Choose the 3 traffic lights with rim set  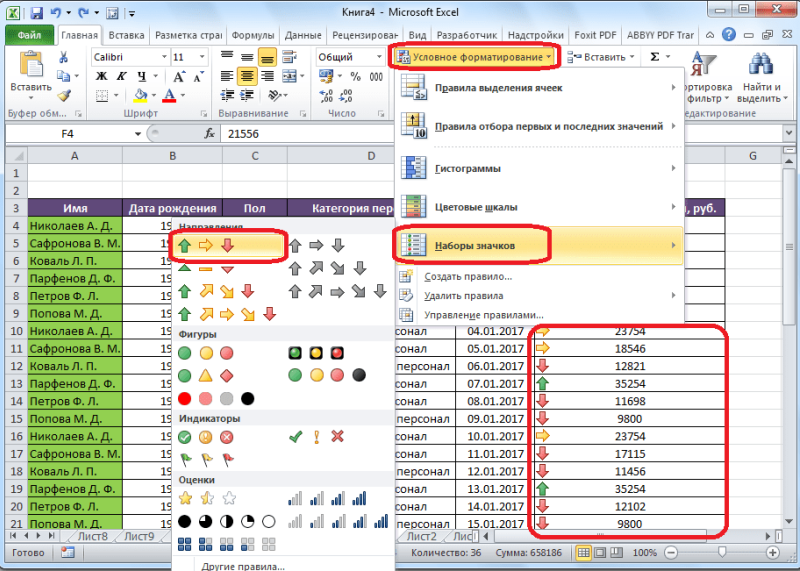point(316,353)
